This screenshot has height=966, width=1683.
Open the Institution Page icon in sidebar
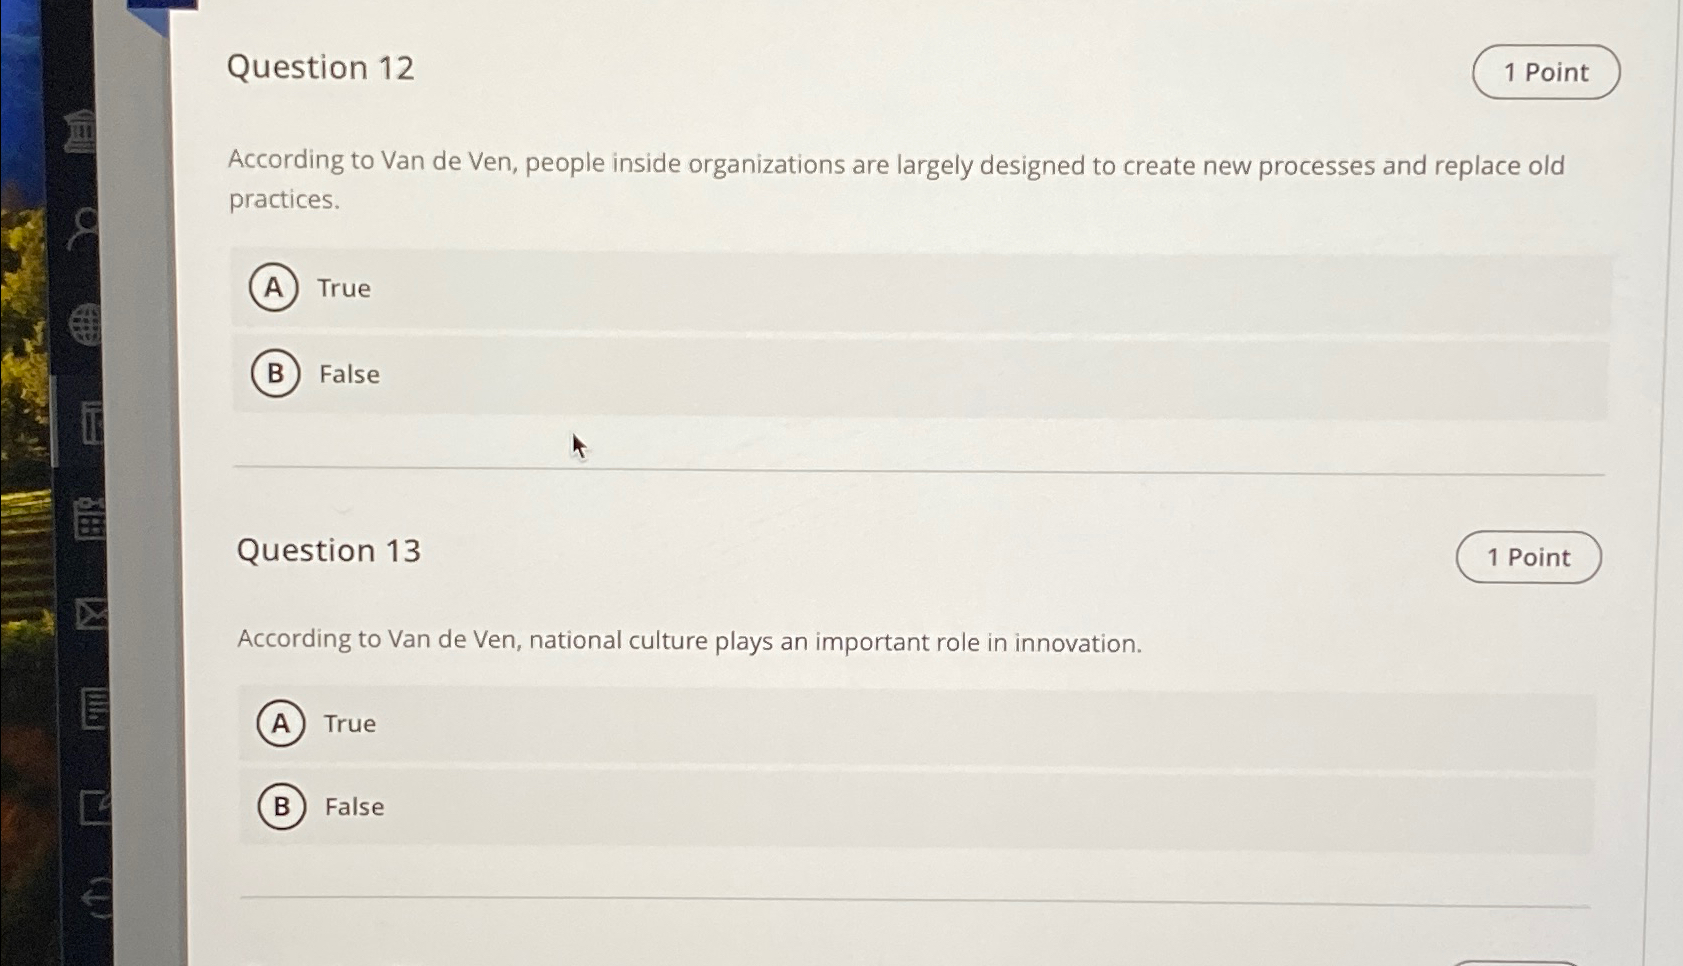pos(82,130)
